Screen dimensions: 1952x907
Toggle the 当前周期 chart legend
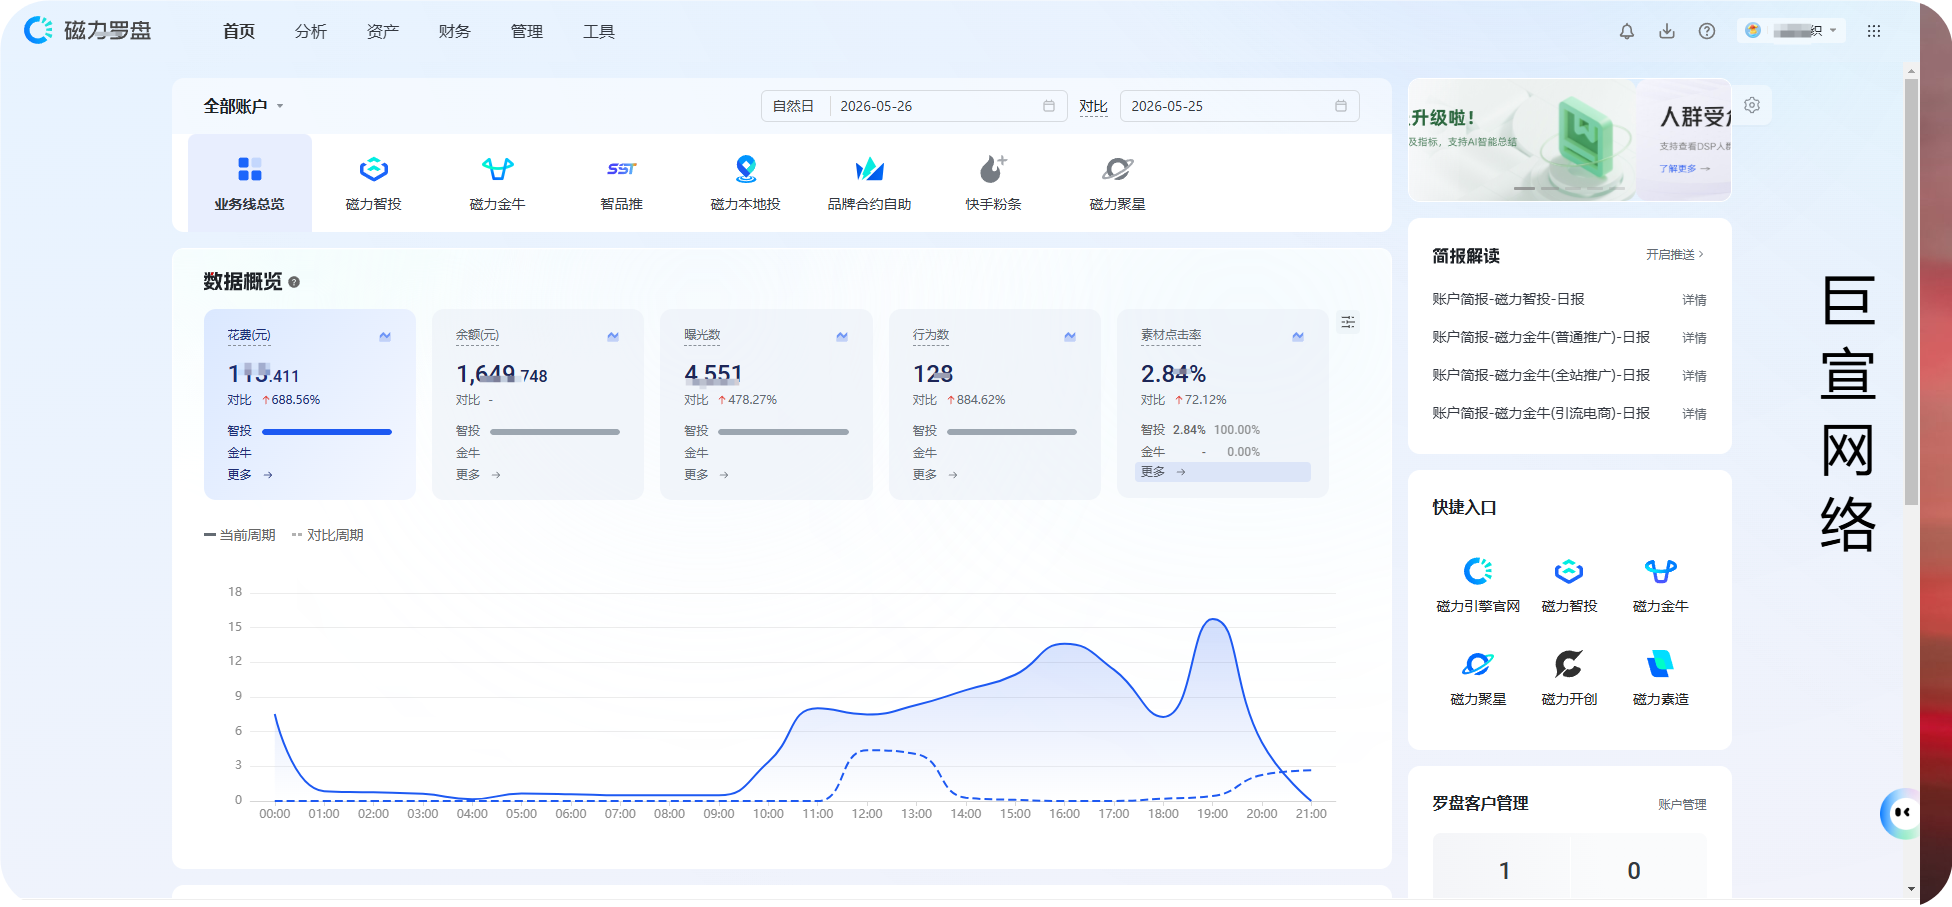click(240, 535)
